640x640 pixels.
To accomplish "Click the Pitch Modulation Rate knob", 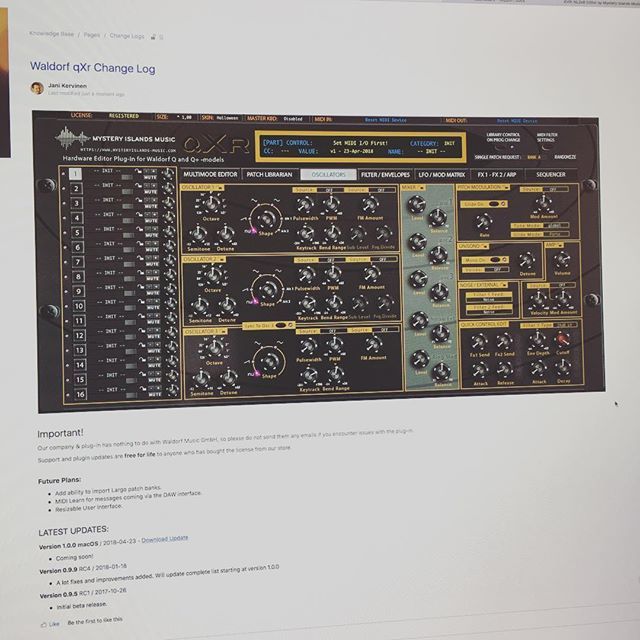I will (484, 222).
